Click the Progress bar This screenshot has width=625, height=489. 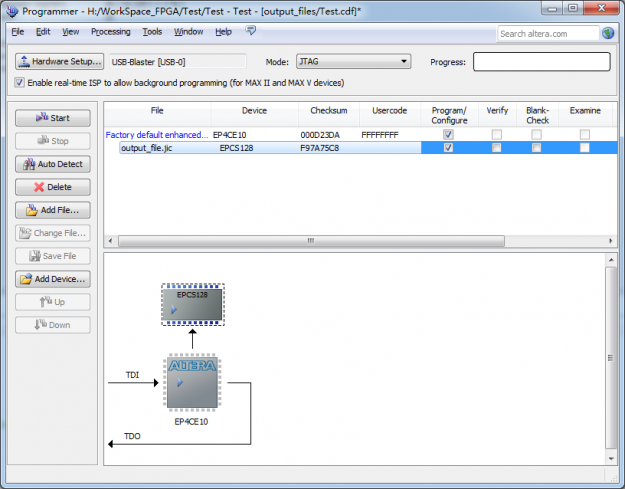[541, 62]
